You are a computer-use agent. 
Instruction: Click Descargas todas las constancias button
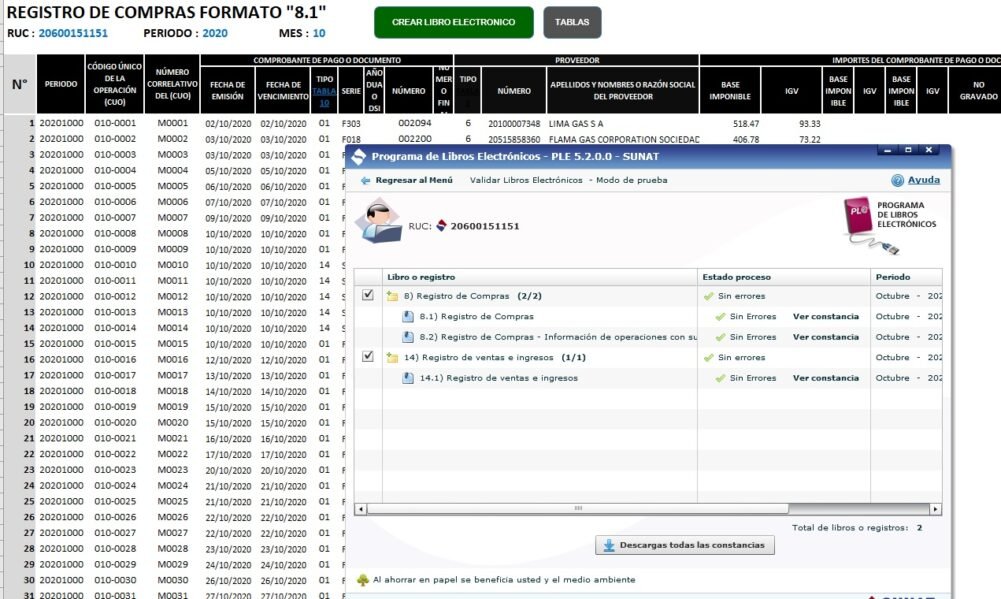tap(685, 545)
